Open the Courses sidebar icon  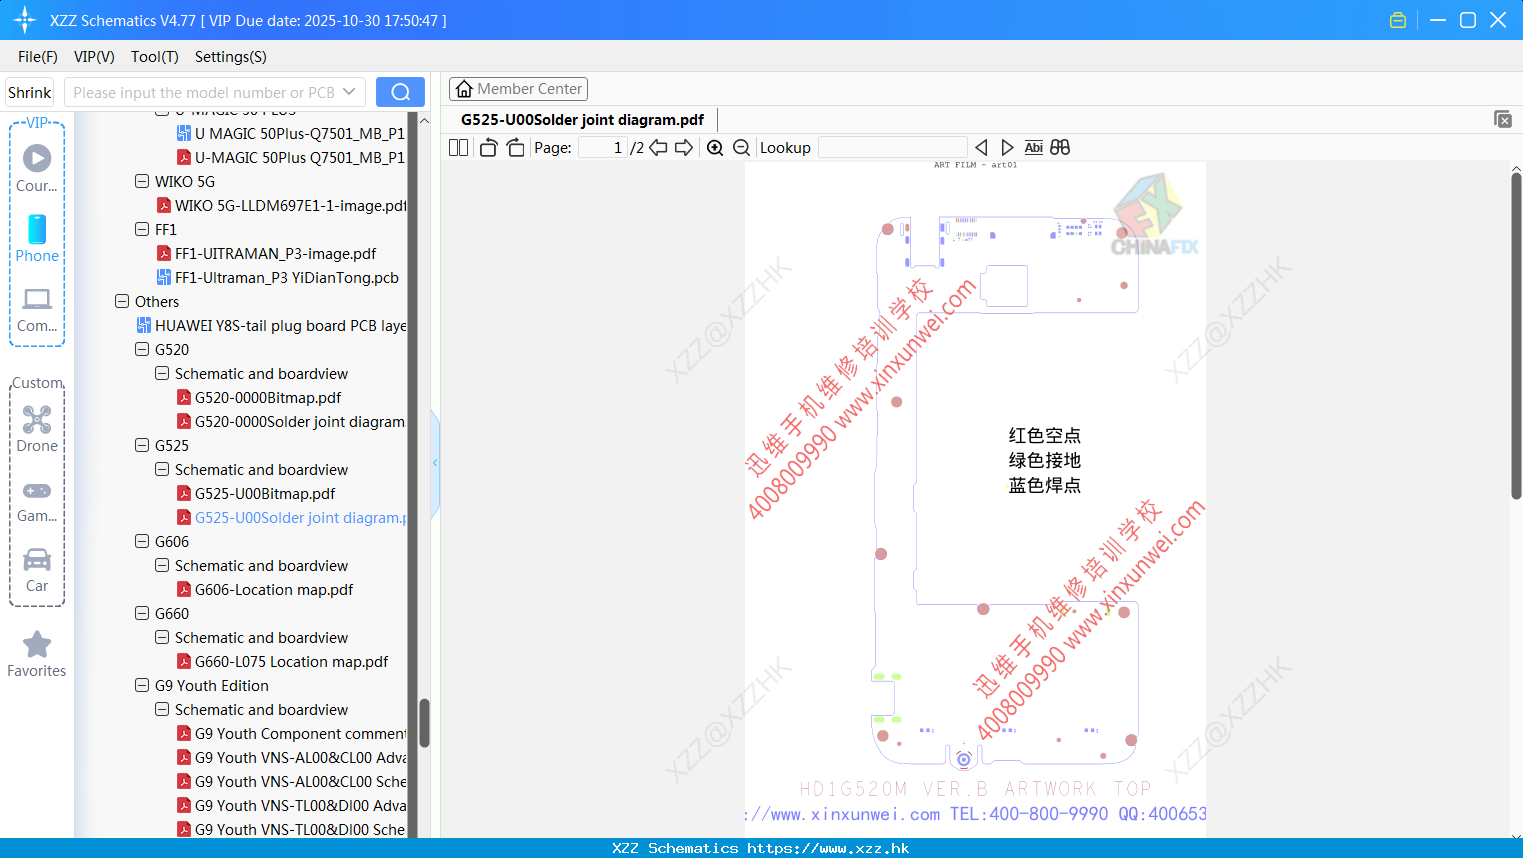tap(37, 168)
